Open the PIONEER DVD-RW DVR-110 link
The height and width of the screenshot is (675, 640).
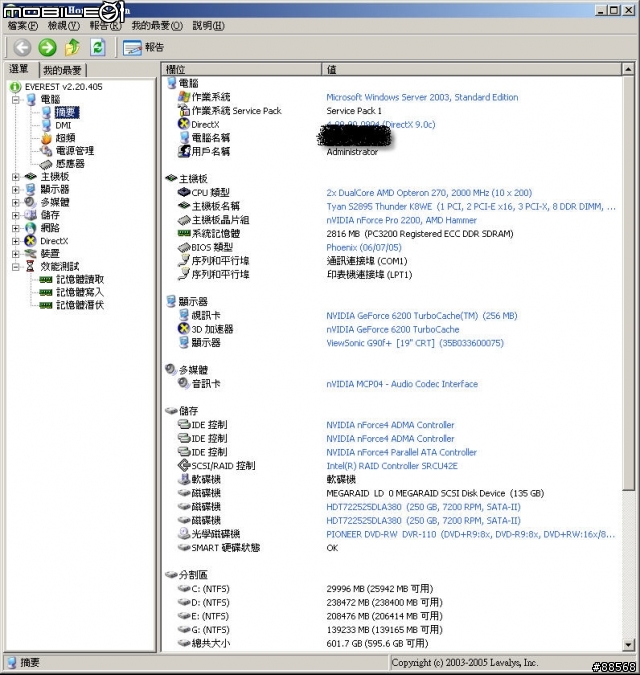point(471,535)
